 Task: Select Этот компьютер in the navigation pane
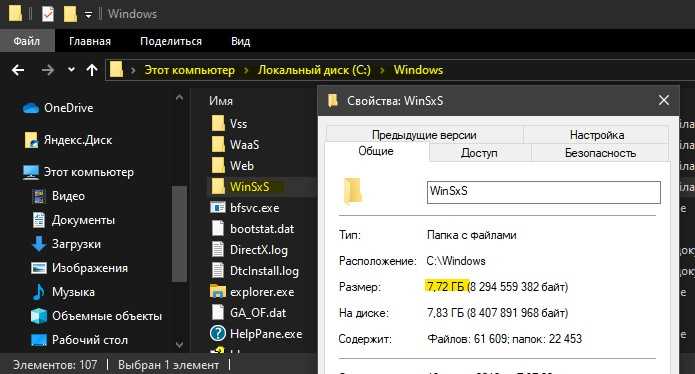[88, 172]
